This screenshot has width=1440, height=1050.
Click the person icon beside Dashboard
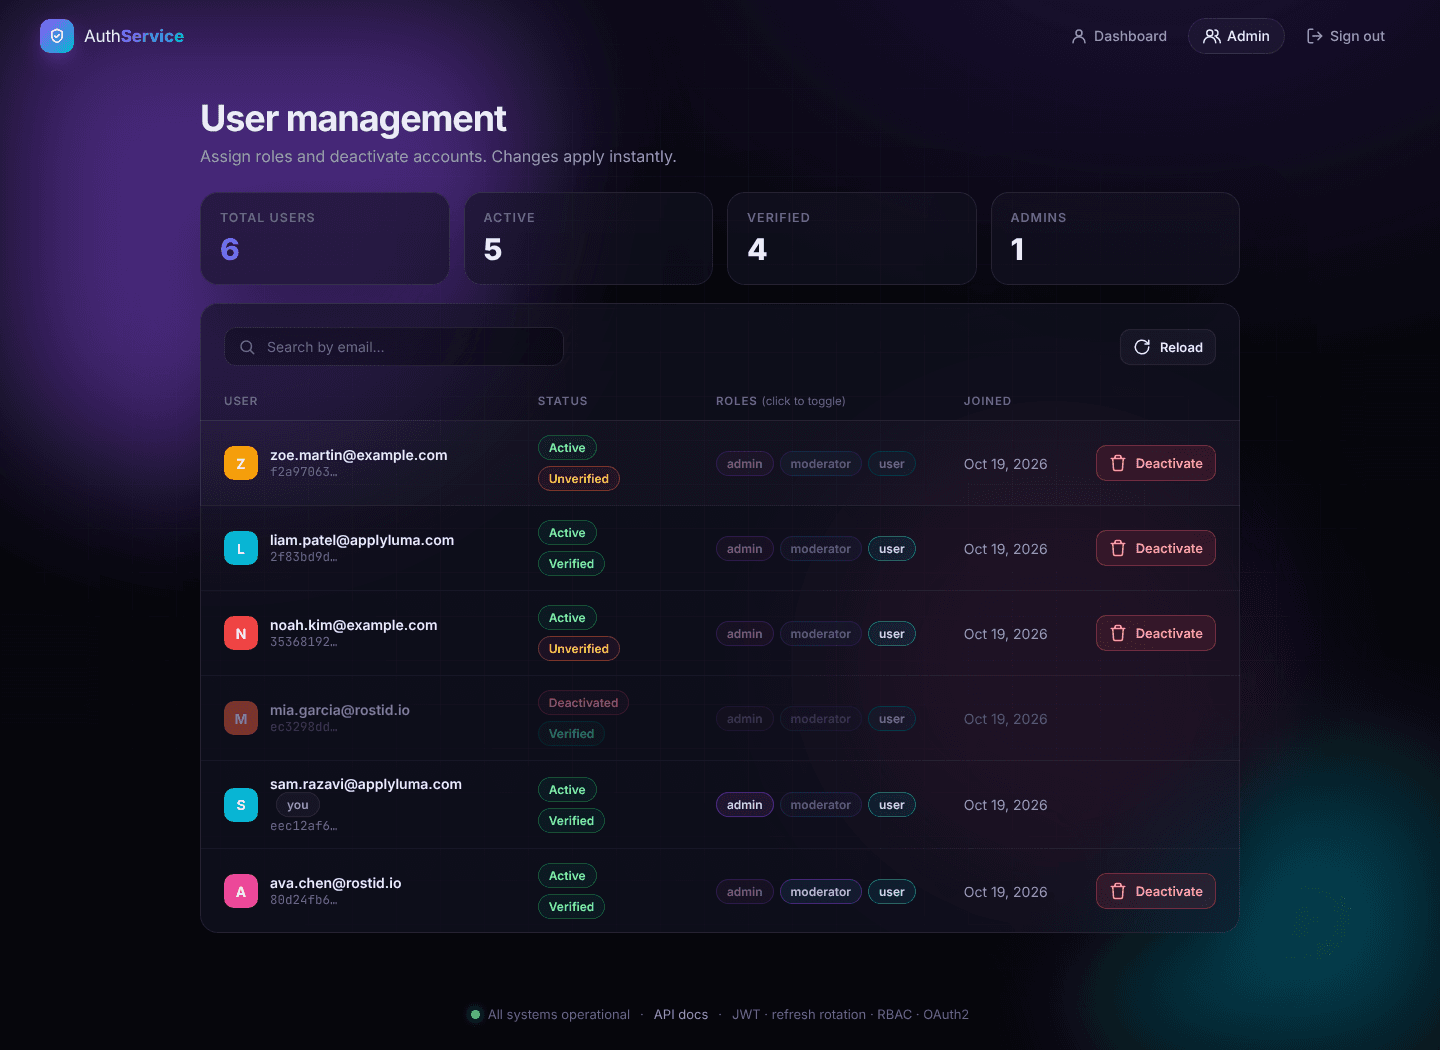coord(1079,36)
